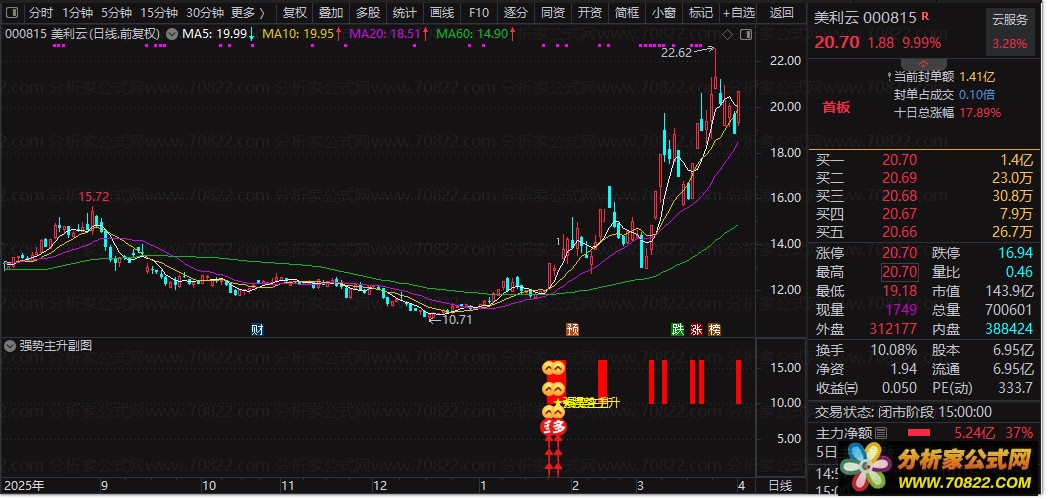This screenshot has height=499, width=1048.
Task: Click the 15.72 peak price label
Action: point(94,197)
